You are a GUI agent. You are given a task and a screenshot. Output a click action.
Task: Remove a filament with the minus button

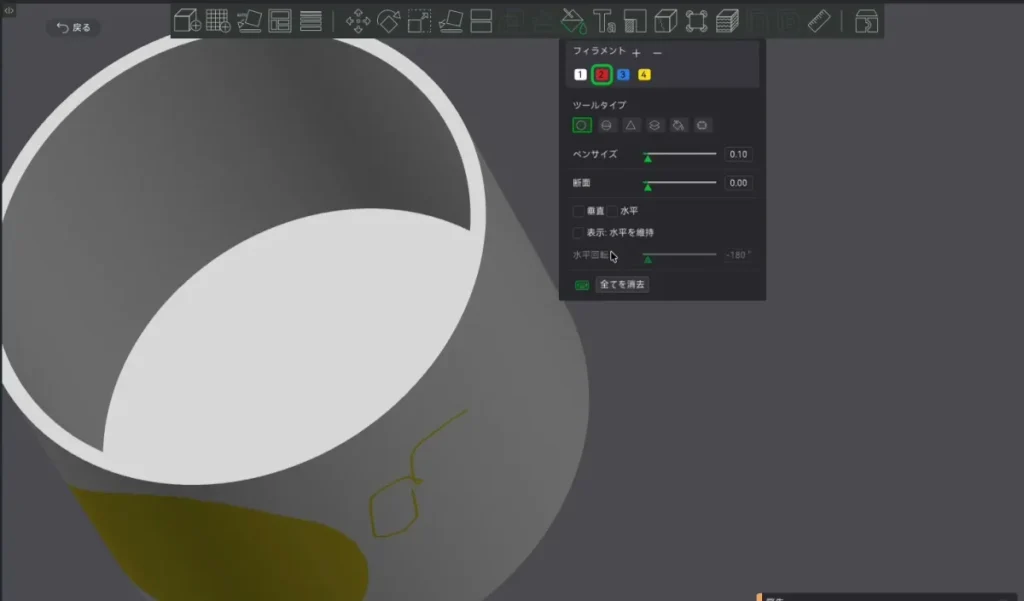[x=657, y=52]
